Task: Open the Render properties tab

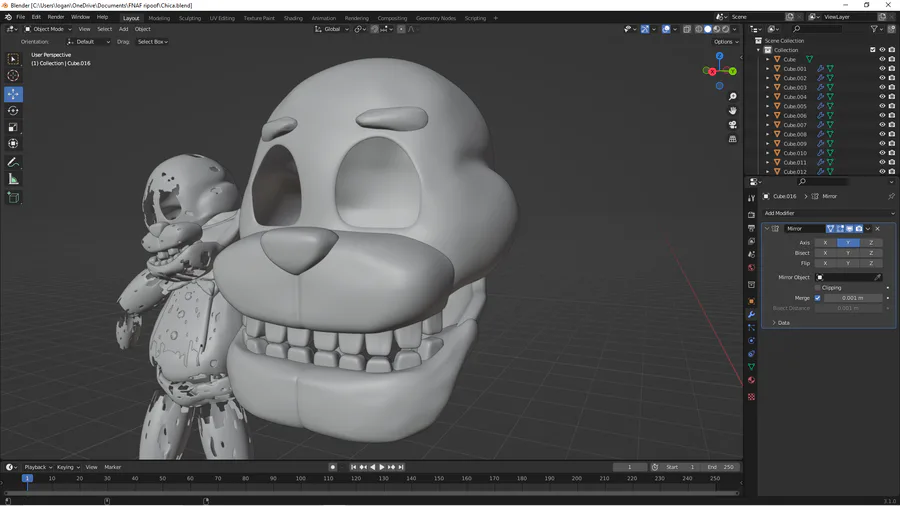Action: (751, 215)
